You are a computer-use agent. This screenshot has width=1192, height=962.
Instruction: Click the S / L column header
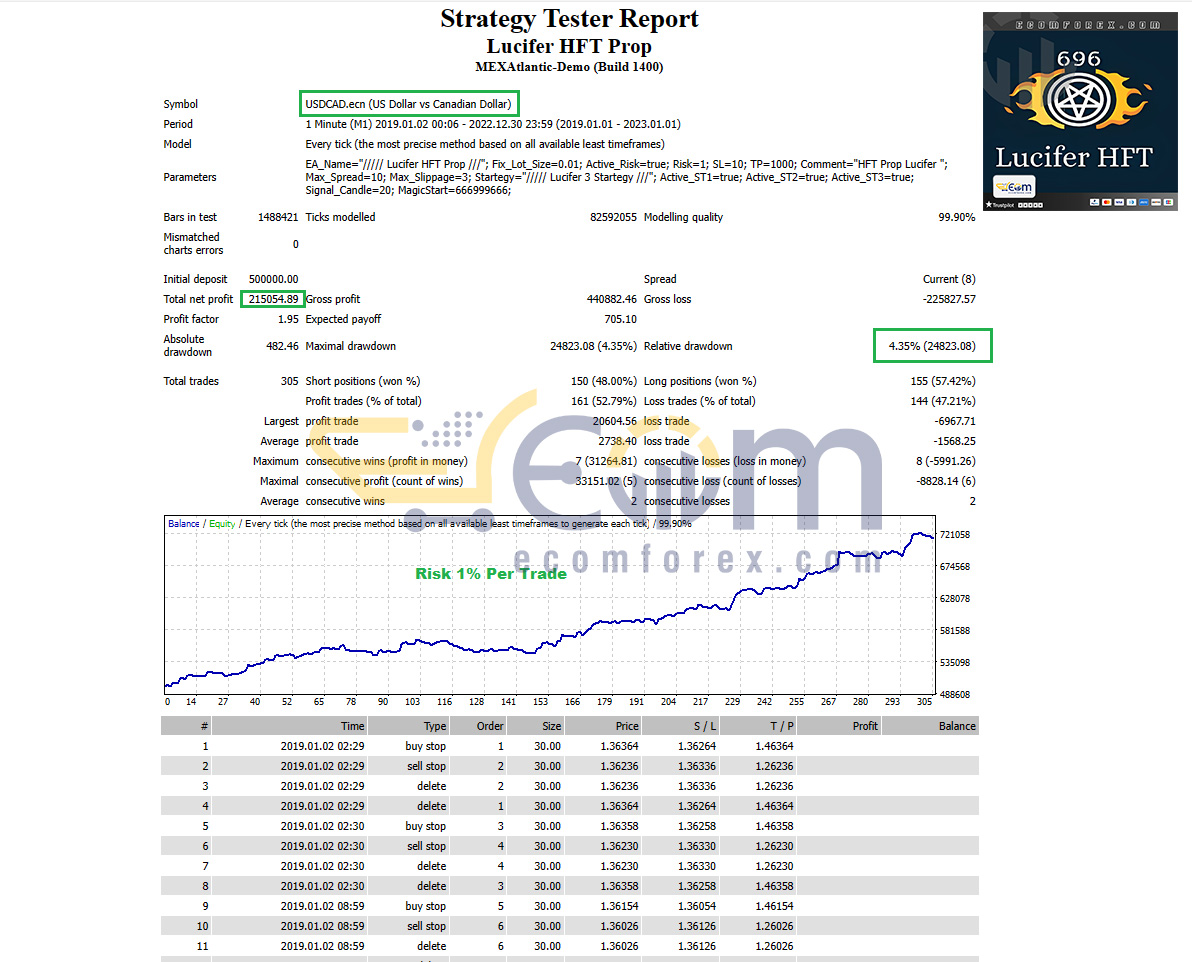point(705,726)
